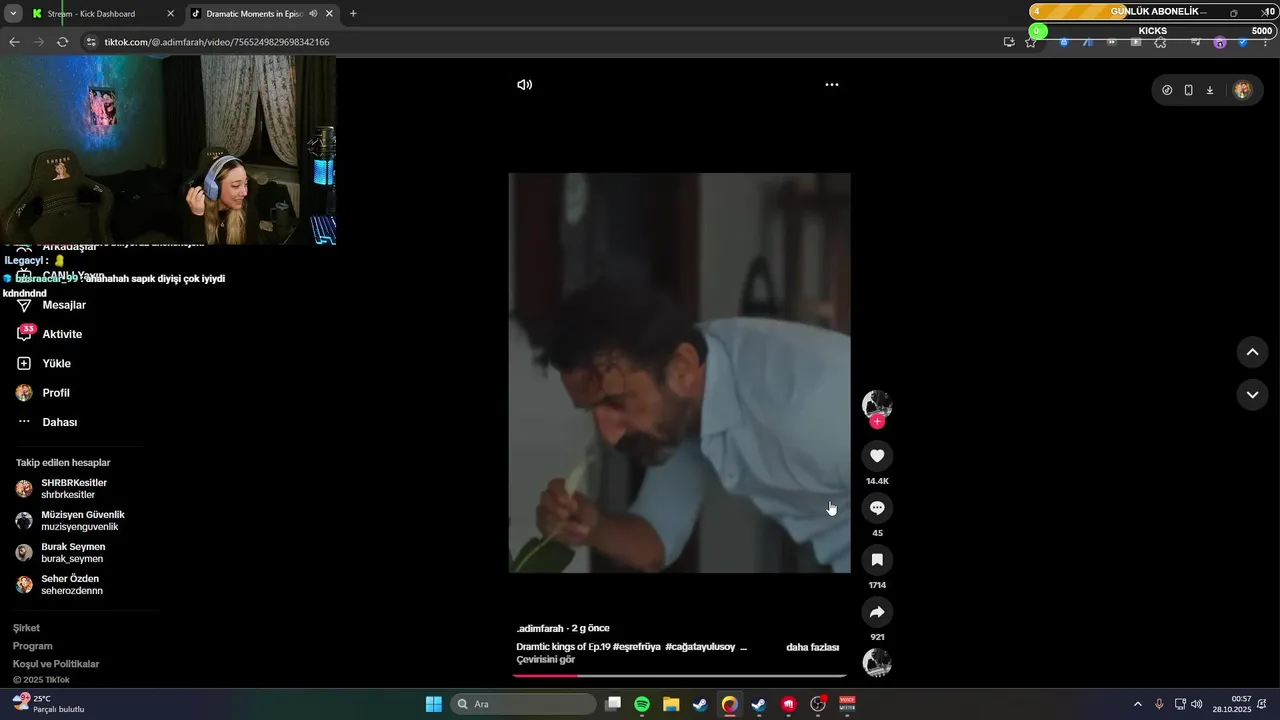Go to the next video with the down chevron
The height and width of the screenshot is (720, 1280).
(x=1252, y=395)
